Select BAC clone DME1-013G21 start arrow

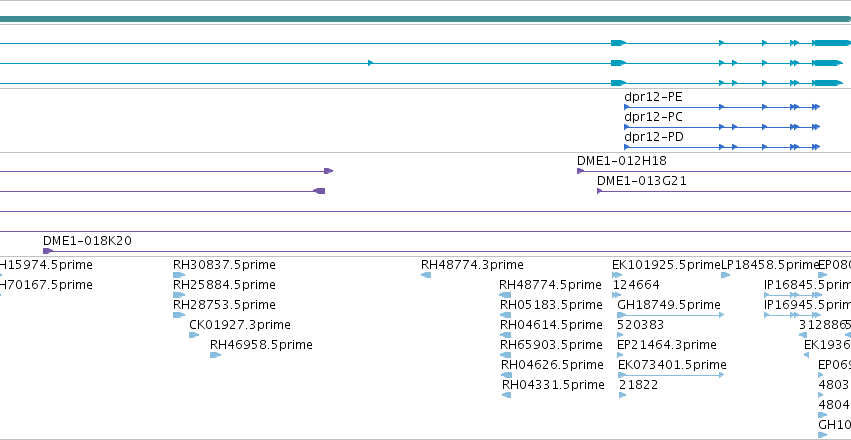click(x=600, y=191)
